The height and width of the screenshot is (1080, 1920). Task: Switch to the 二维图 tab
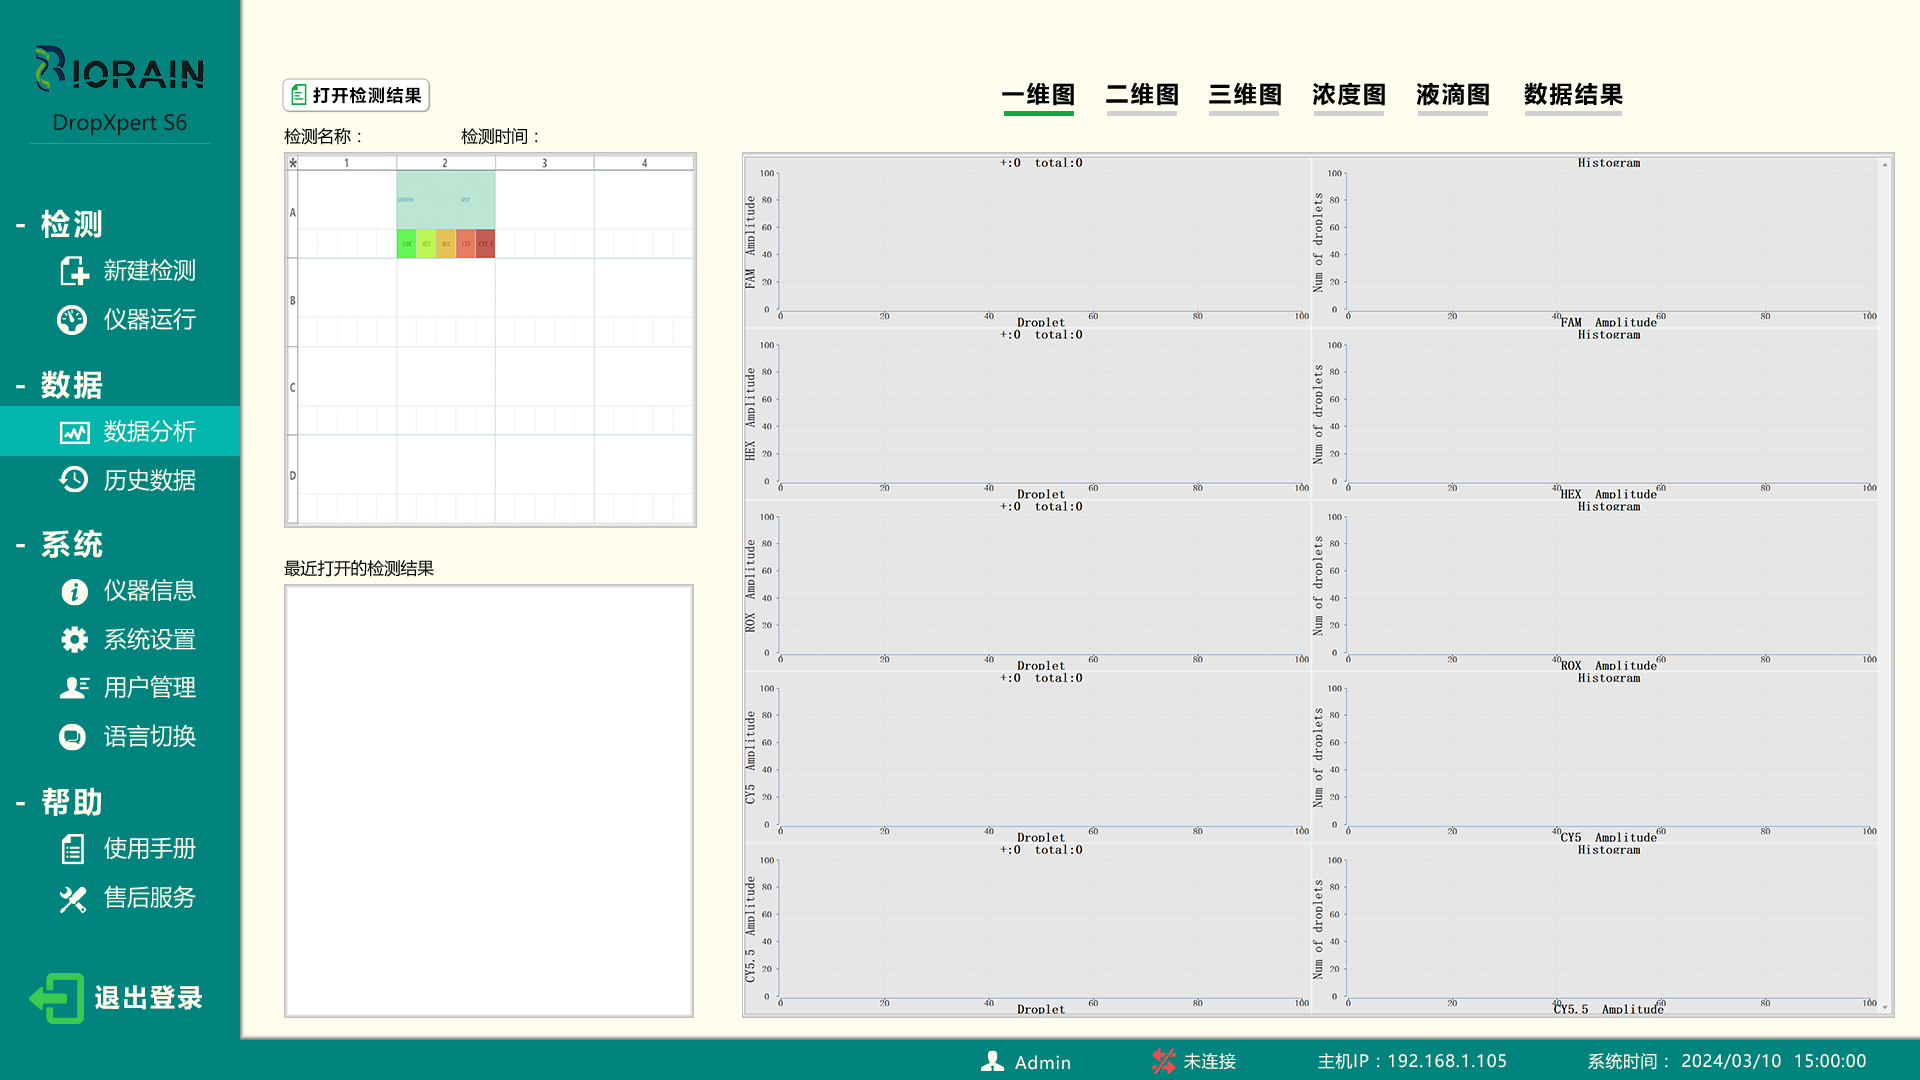point(1141,95)
